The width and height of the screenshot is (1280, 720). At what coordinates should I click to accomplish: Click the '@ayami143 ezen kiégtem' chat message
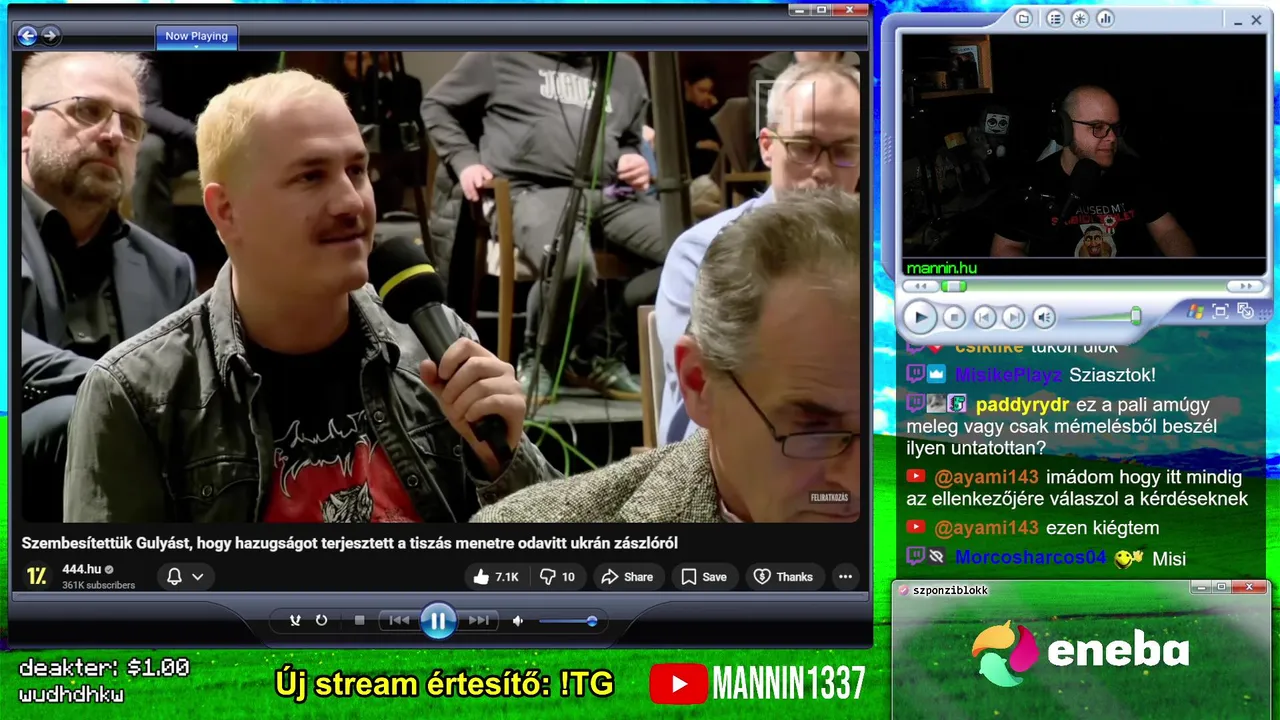pyautogui.click(x=1033, y=528)
